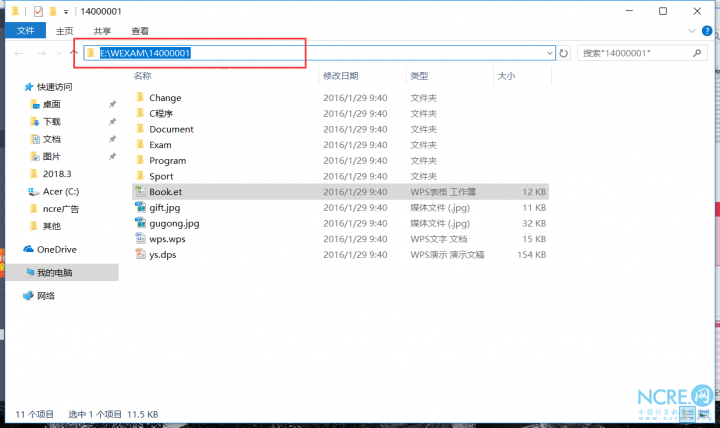This screenshot has width=720, height=428.
Task: Click the ys.dps type WPS演示 演示文稿
Action: (447, 255)
